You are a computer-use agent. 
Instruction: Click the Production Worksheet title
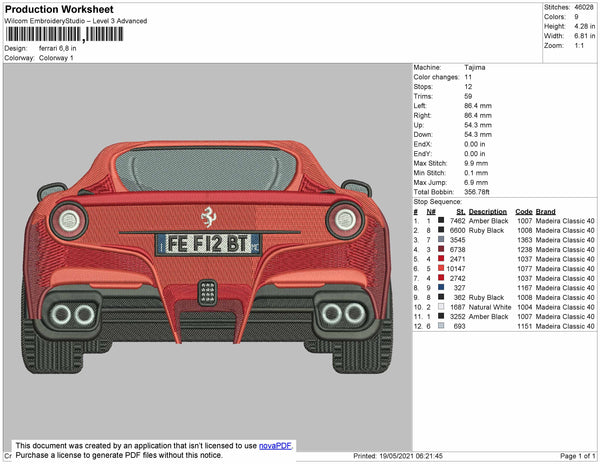tap(59, 10)
